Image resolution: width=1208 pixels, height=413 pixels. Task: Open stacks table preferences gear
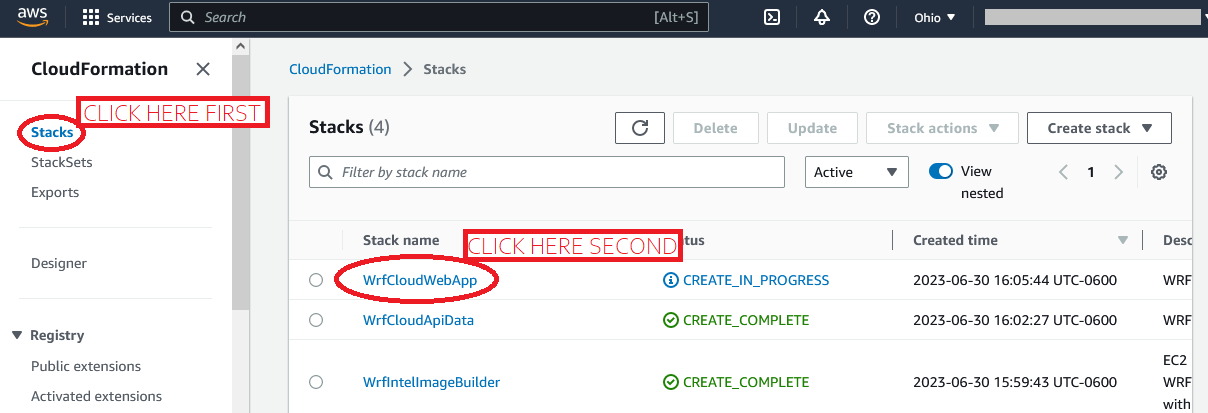click(x=1159, y=172)
